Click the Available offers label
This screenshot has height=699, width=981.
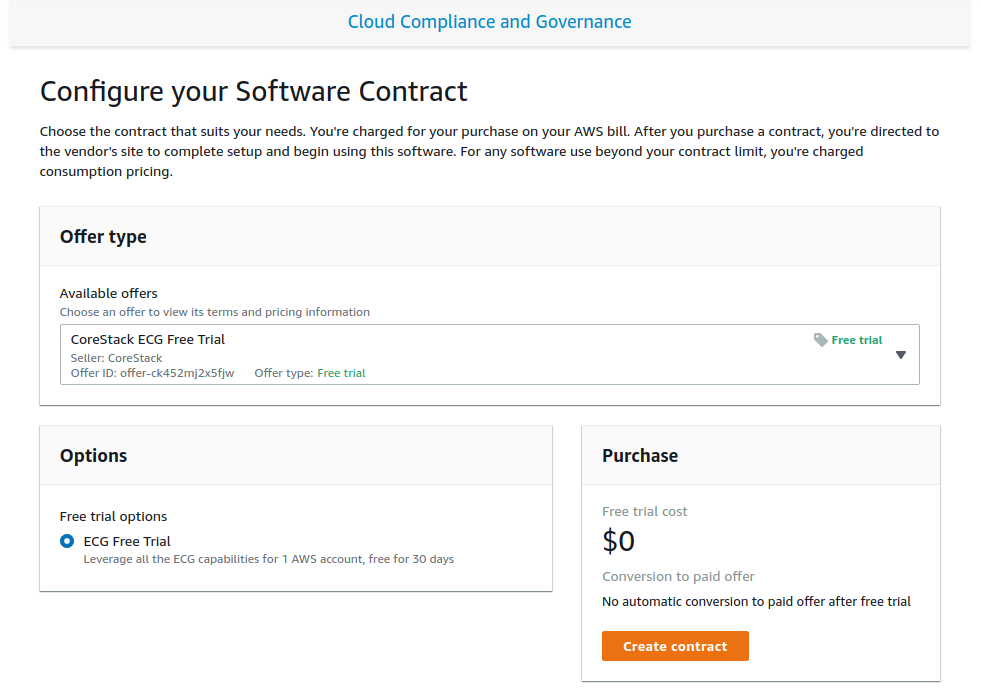coord(108,293)
